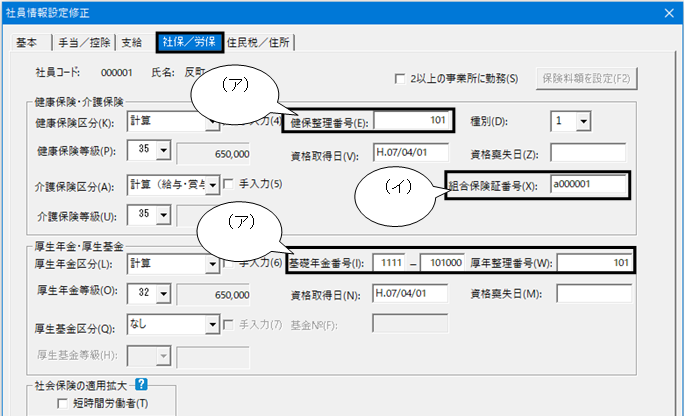The height and width of the screenshot is (417, 685).
Task: Go to the 住民税／住所 tab
Action: point(258,42)
